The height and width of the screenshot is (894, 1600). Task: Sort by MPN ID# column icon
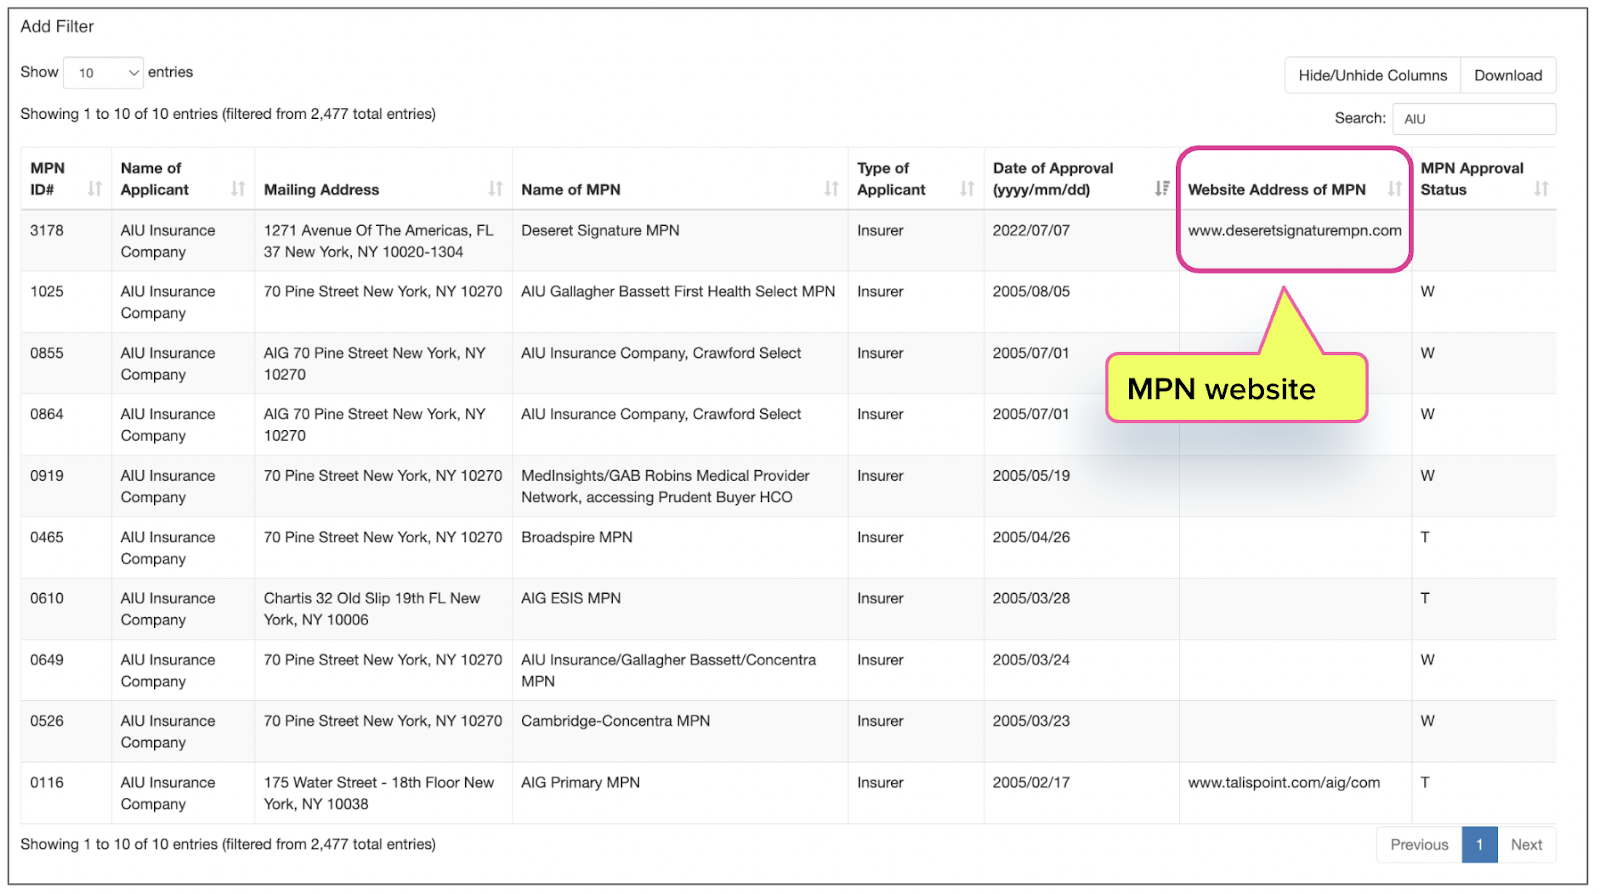click(x=95, y=189)
